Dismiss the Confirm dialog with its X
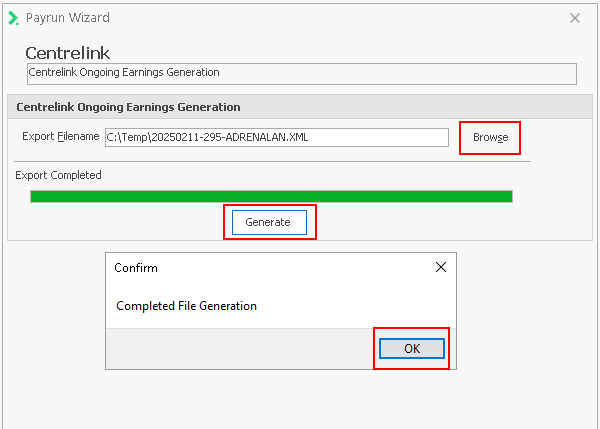 tap(440, 268)
